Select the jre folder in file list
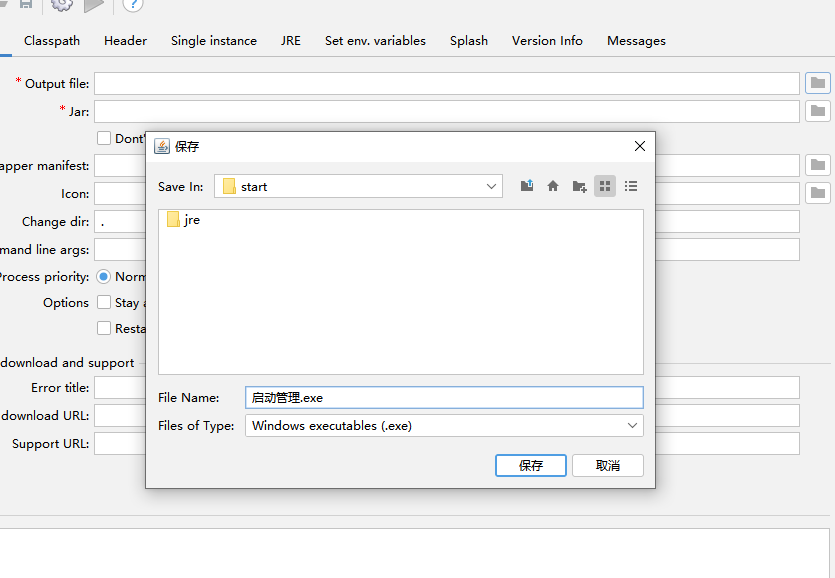 183,219
